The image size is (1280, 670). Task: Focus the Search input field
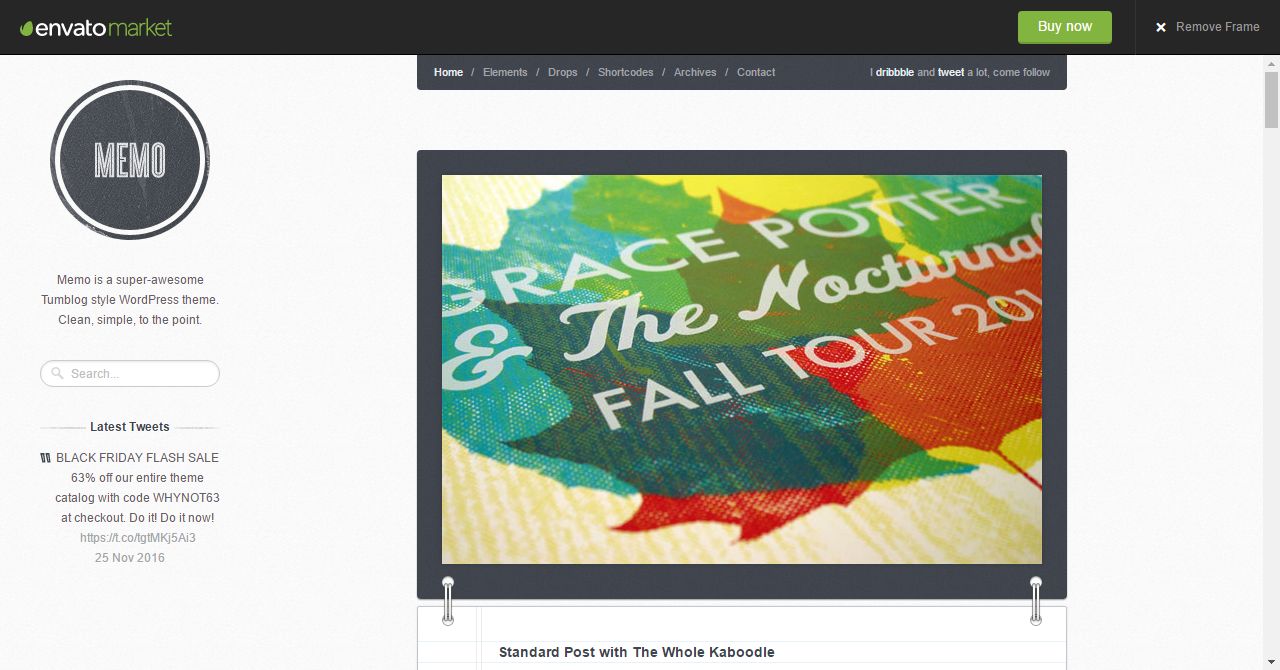[130, 373]
